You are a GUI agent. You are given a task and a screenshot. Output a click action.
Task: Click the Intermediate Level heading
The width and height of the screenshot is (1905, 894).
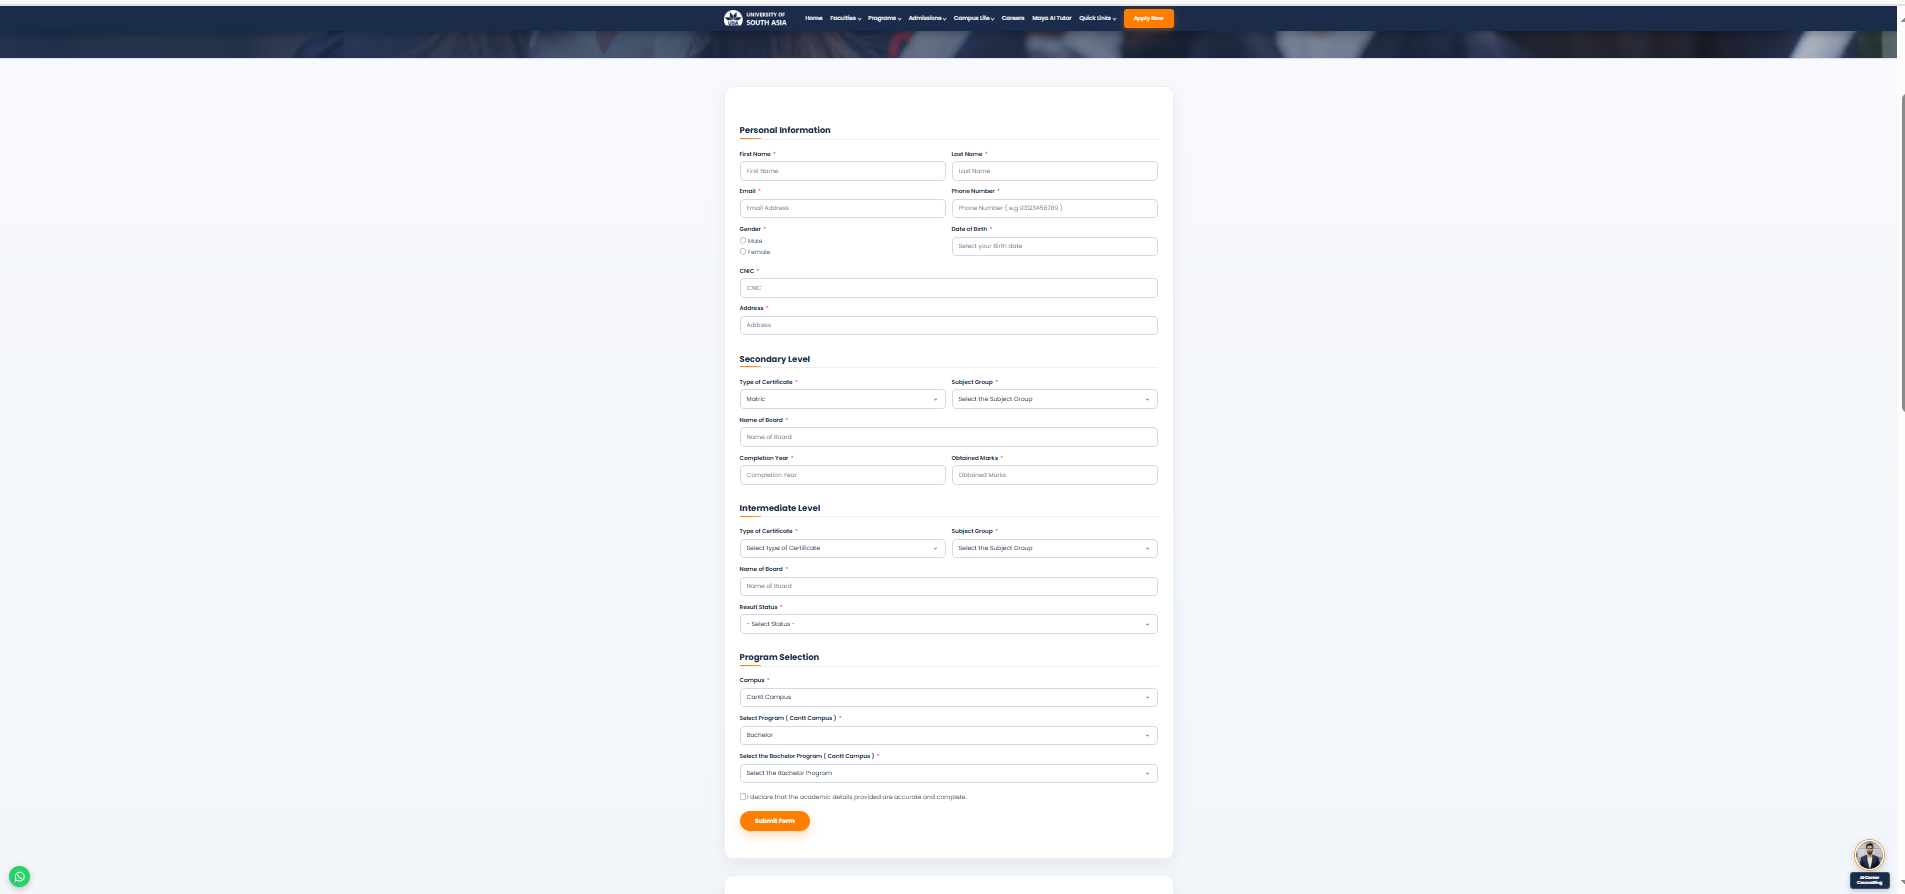tap(780, 508)
